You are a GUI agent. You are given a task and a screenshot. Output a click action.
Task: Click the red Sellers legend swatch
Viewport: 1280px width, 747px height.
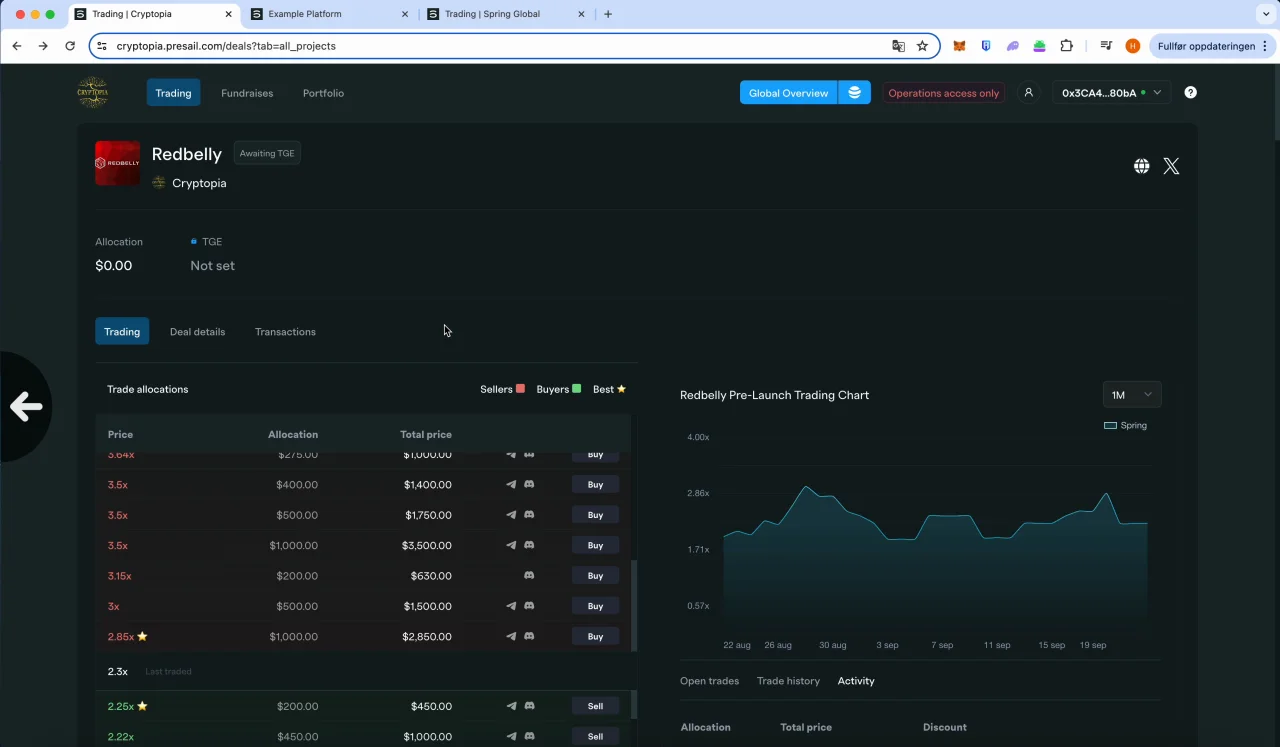[x=520, y=389]
